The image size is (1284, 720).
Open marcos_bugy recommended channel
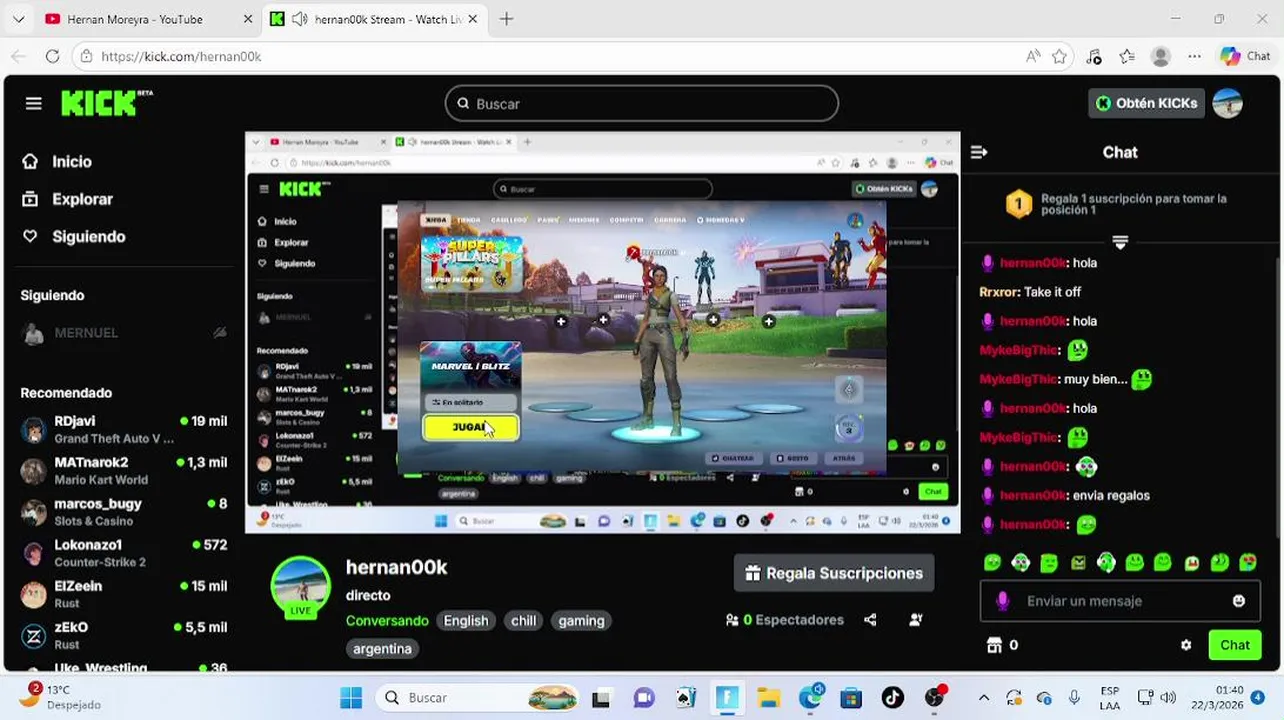(124, 511)
